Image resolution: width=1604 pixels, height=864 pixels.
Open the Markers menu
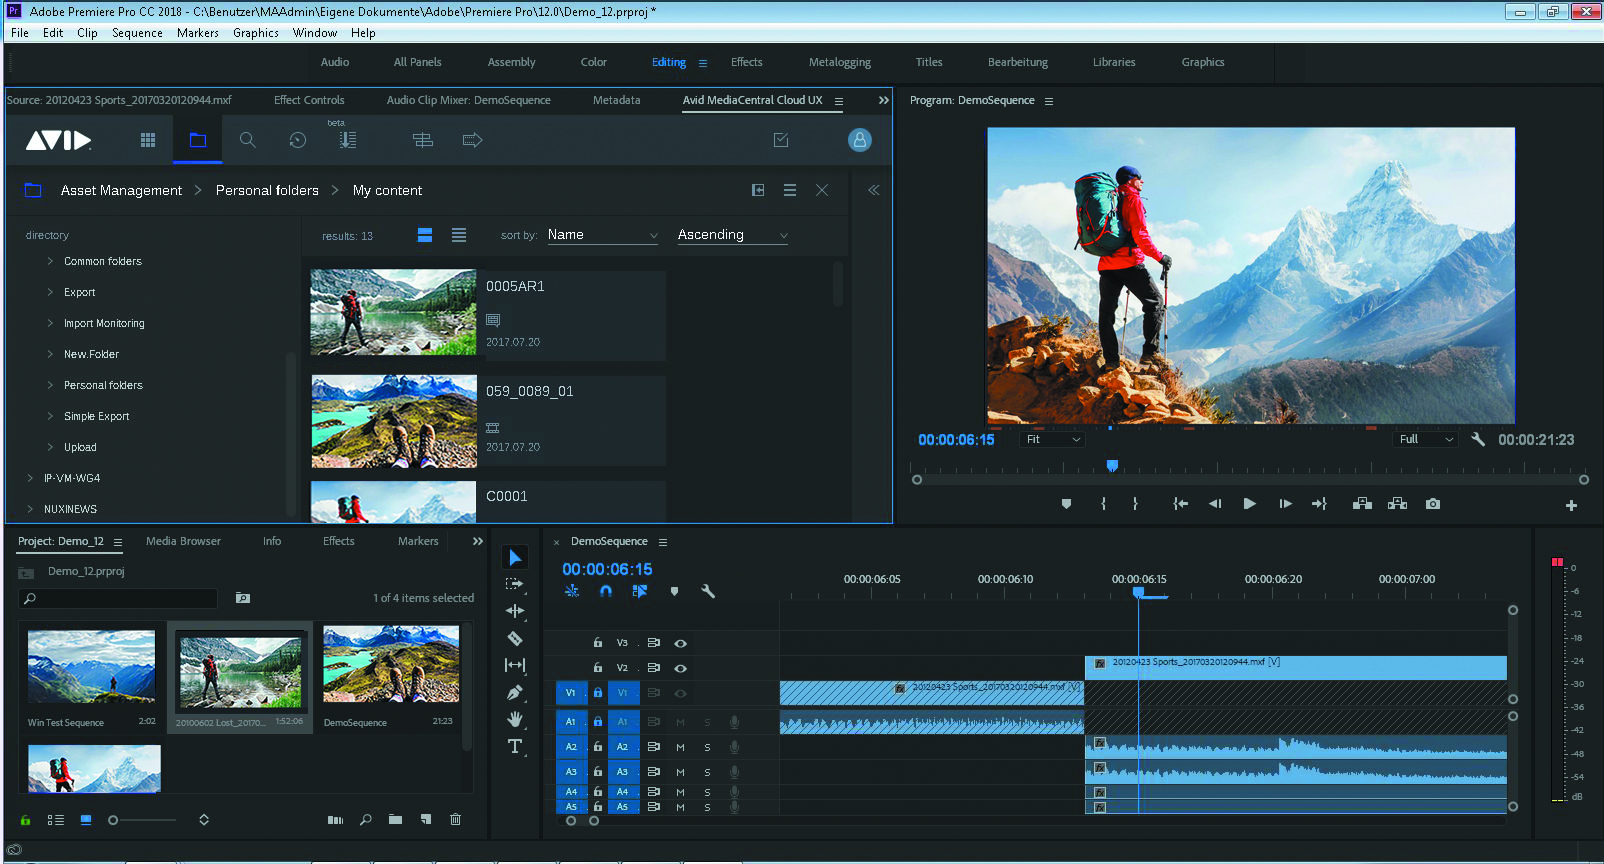coord(198,33)
